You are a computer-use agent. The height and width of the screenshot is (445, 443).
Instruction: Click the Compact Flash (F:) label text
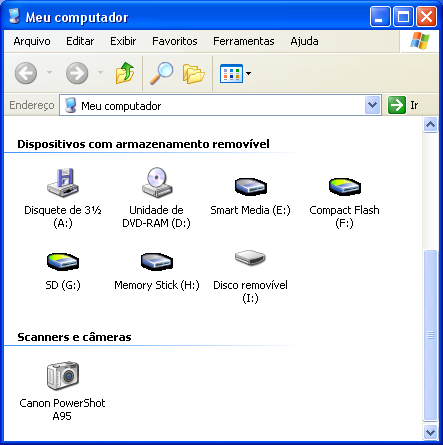[344, 216]
